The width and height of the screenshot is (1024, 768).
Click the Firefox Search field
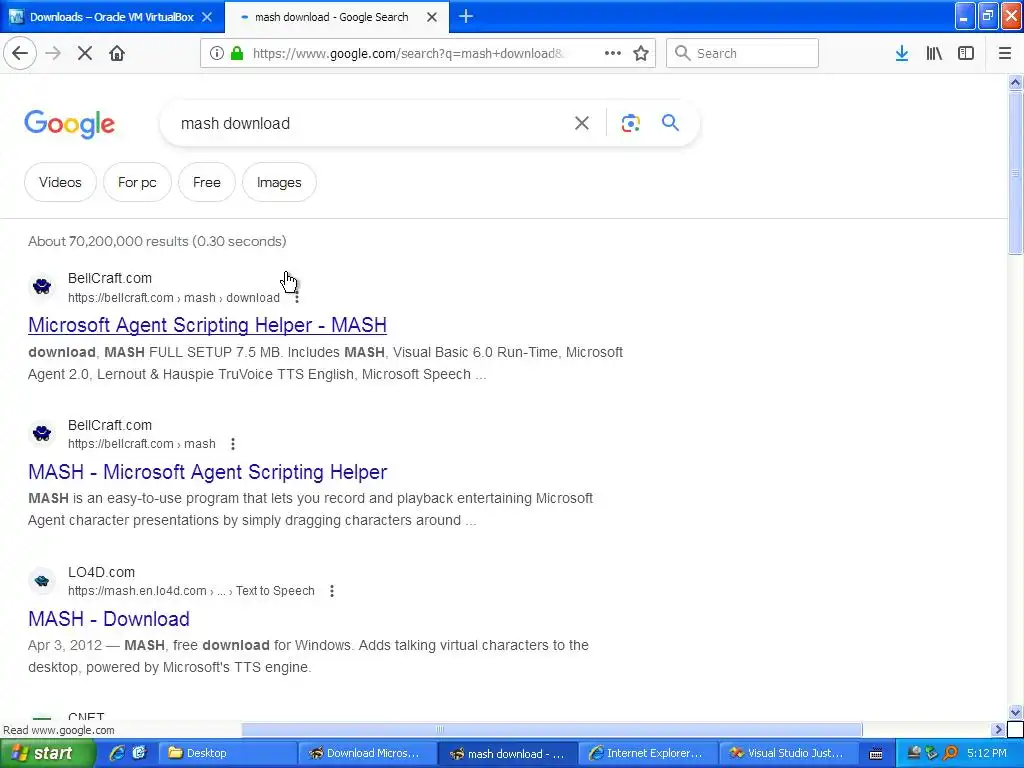(x=743, y=54)
